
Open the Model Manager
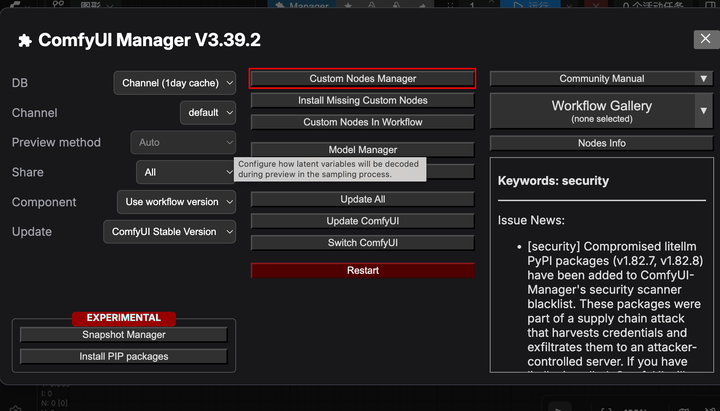click(362, 150)
